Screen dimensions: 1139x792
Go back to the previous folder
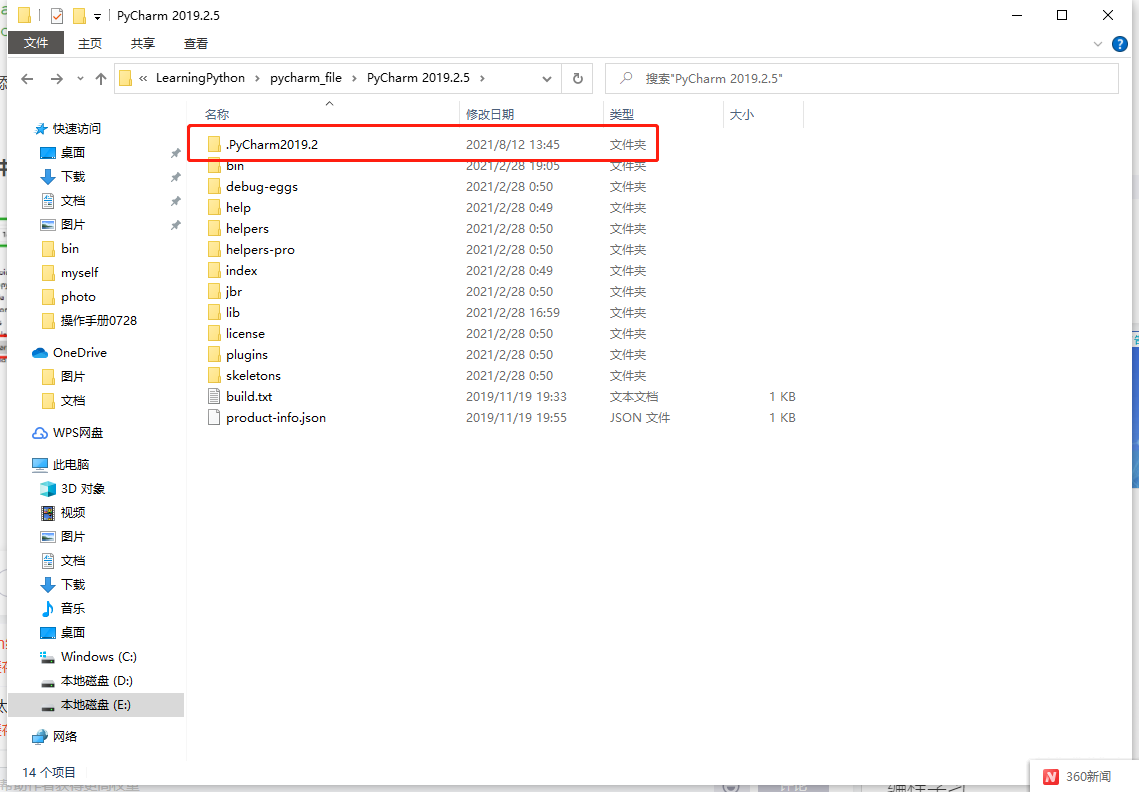[28, 78]
